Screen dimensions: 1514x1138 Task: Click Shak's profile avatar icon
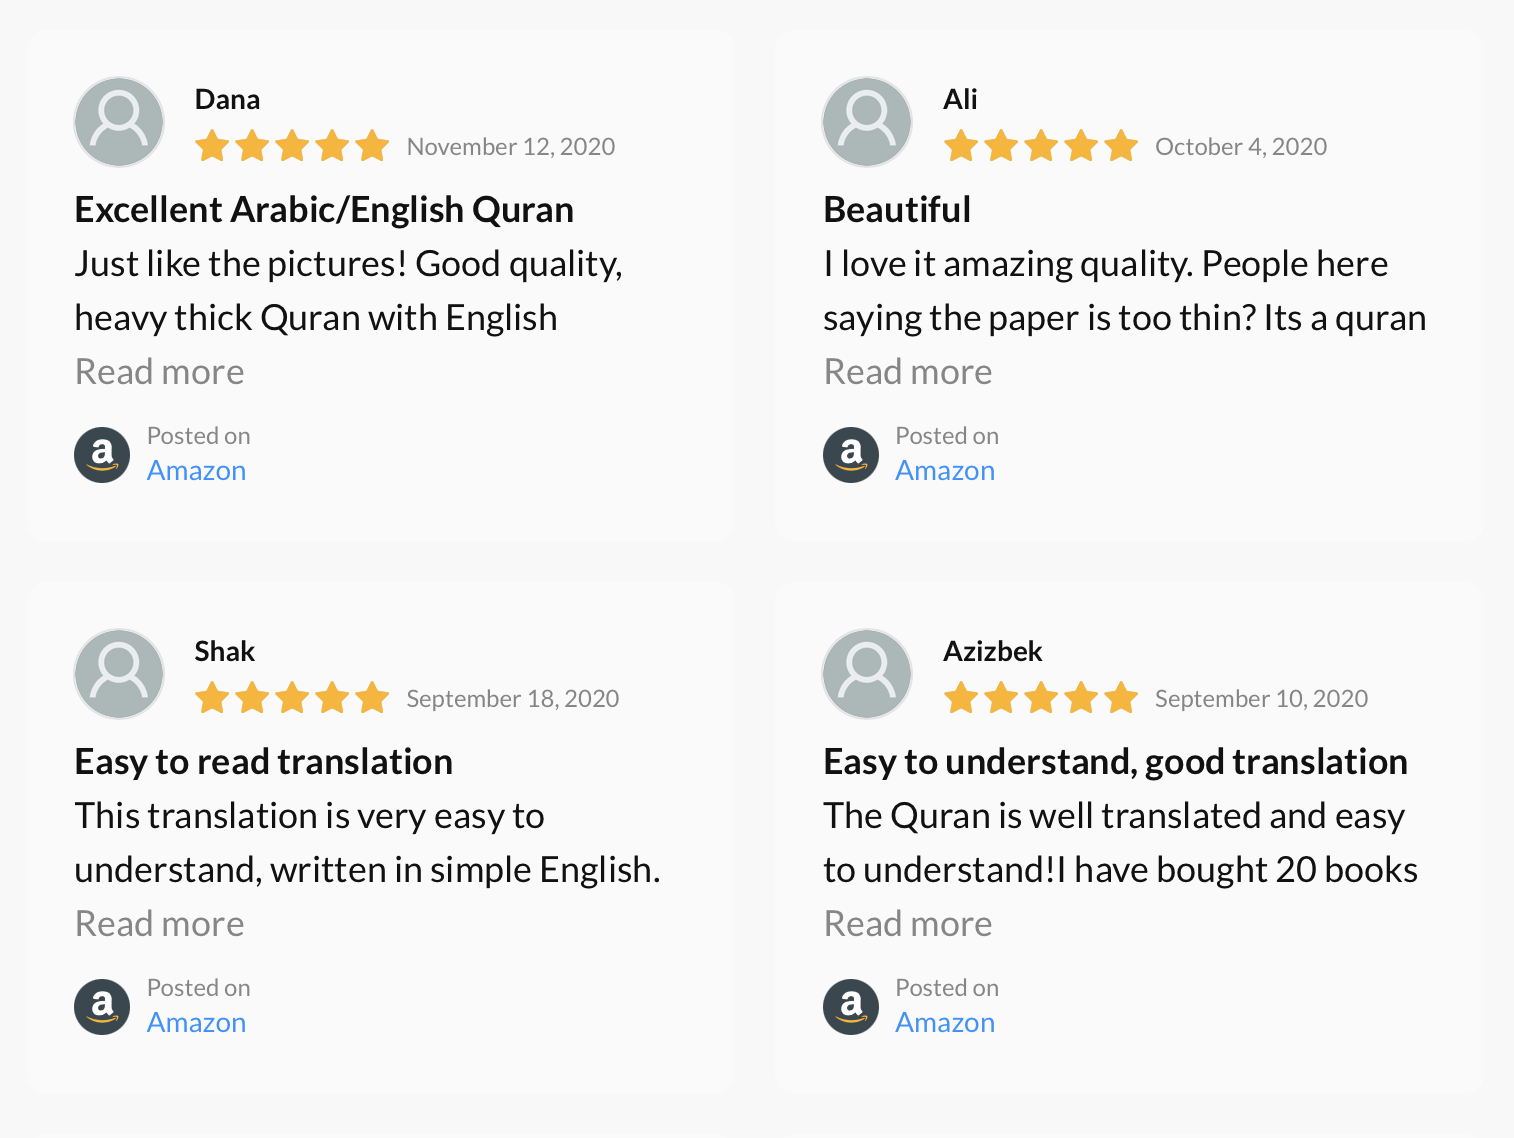(x=119, y=674)
